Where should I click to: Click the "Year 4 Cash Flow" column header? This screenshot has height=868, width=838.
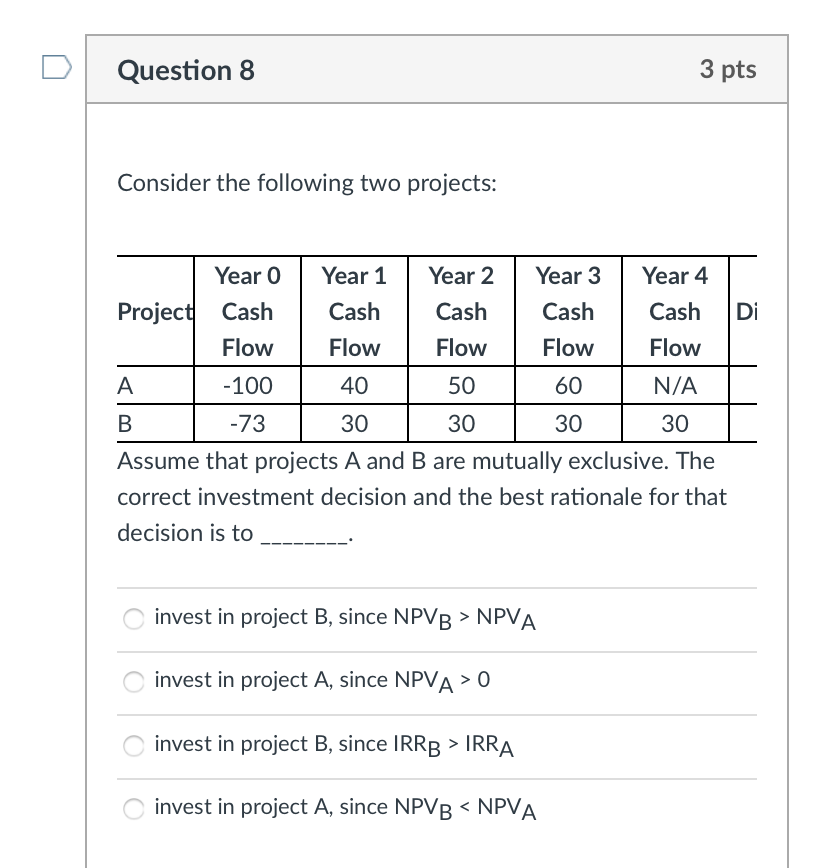click(675, 312)
